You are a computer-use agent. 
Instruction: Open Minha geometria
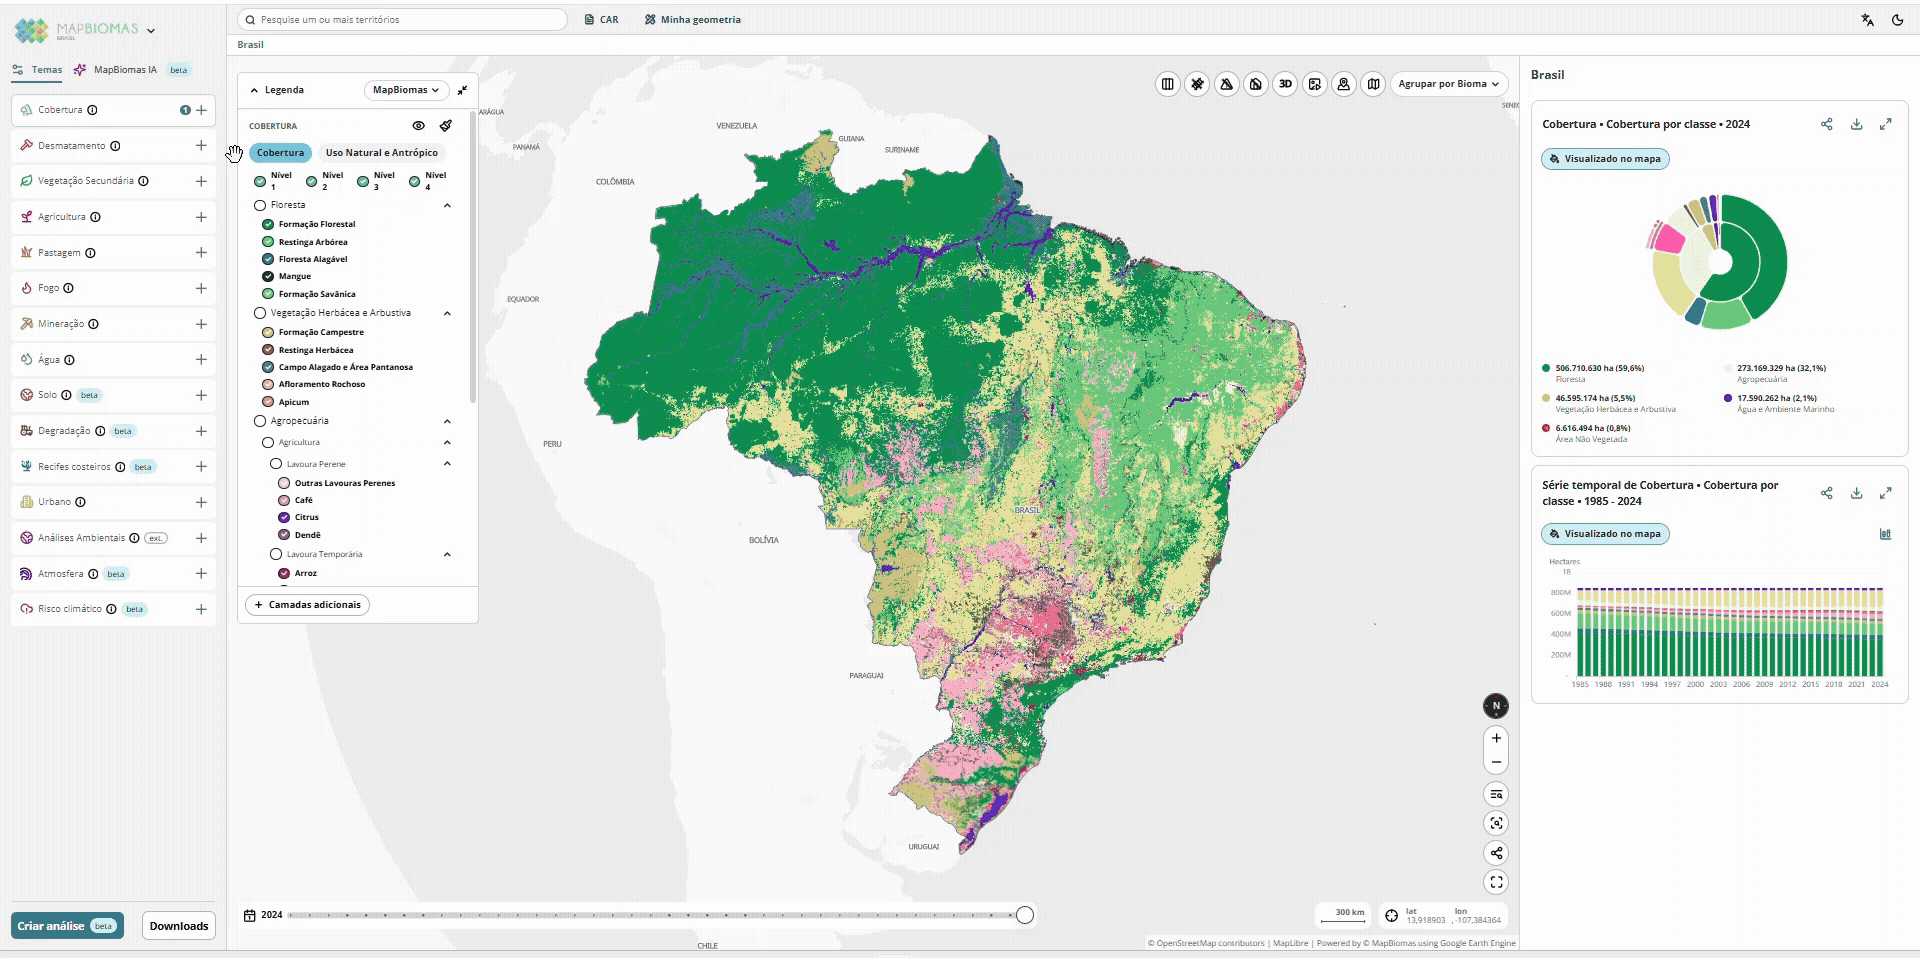coord(692,20)
